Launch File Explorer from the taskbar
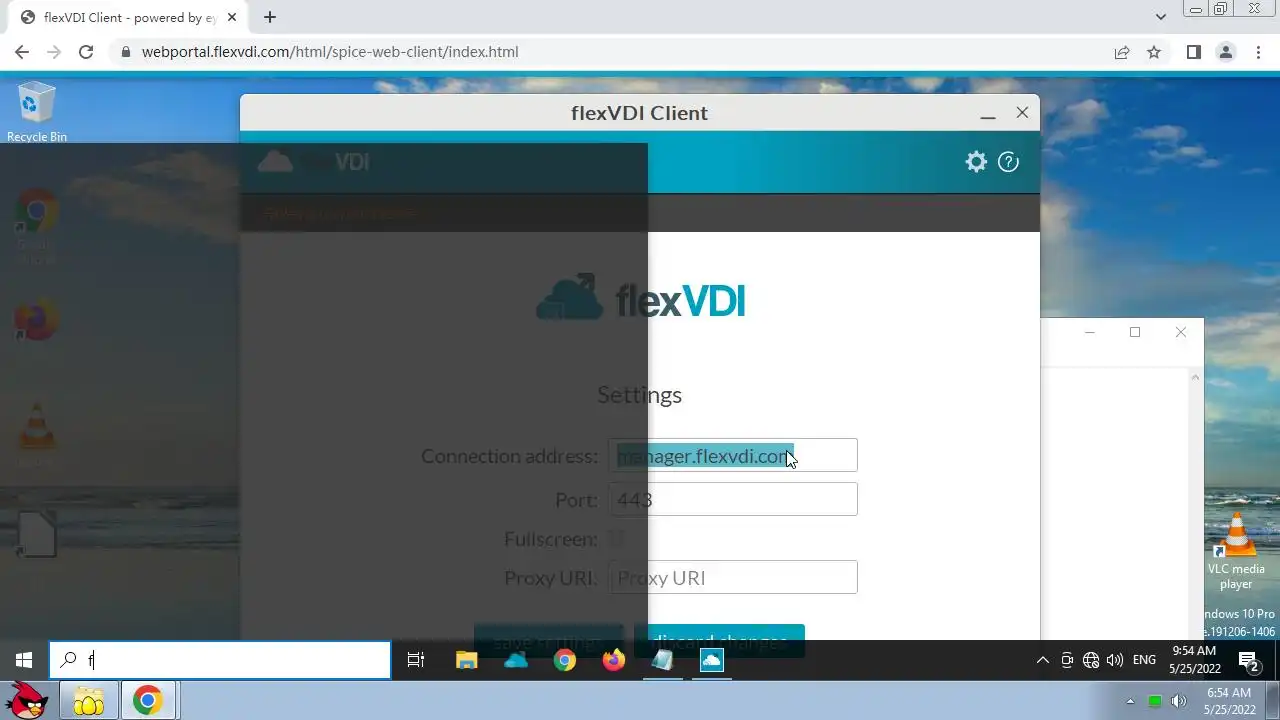 [x=466, y=660]
